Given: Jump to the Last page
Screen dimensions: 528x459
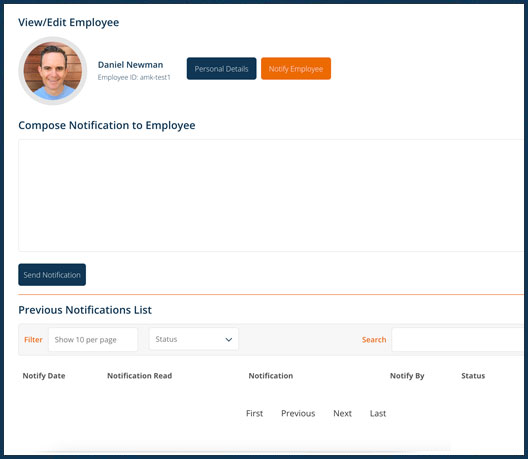Looking at the screenshot, I should [378, 413].
